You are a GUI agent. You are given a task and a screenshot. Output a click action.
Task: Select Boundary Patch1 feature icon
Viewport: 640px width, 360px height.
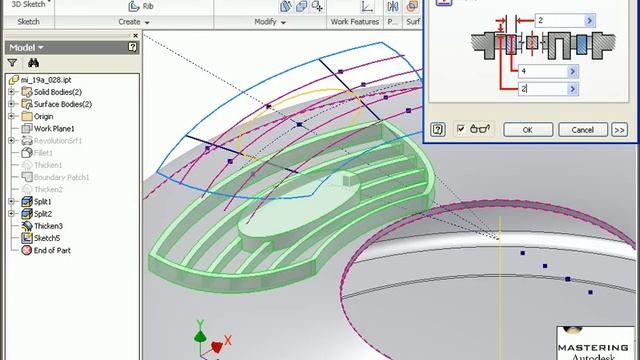pyautogui.click(x=27, y=177)
